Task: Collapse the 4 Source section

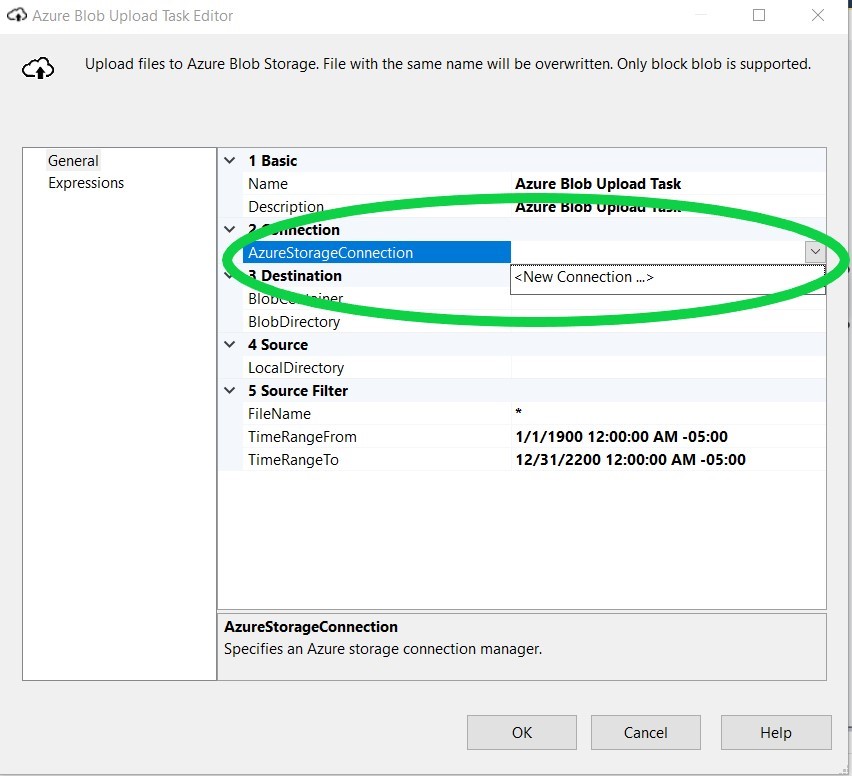Action: tap(230, 345)
